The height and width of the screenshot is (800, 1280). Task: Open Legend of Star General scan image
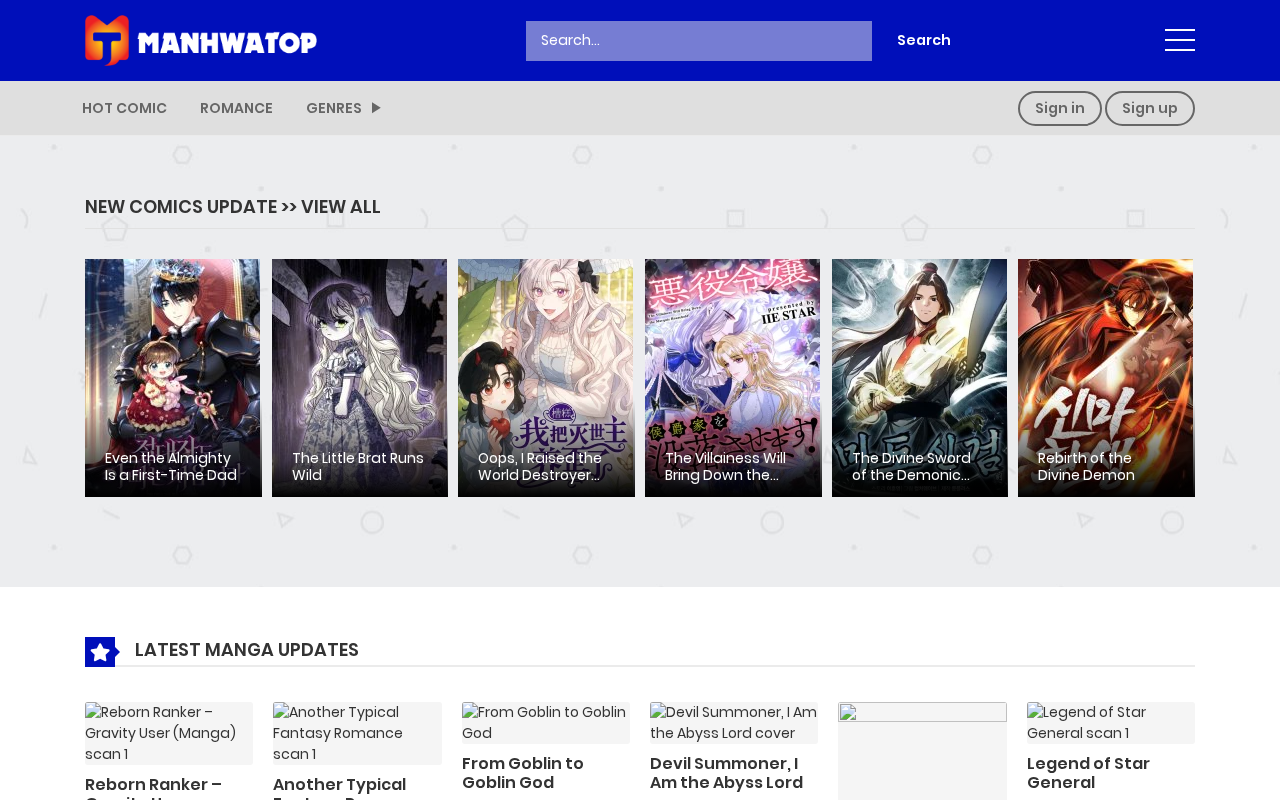coord(1111,723)
